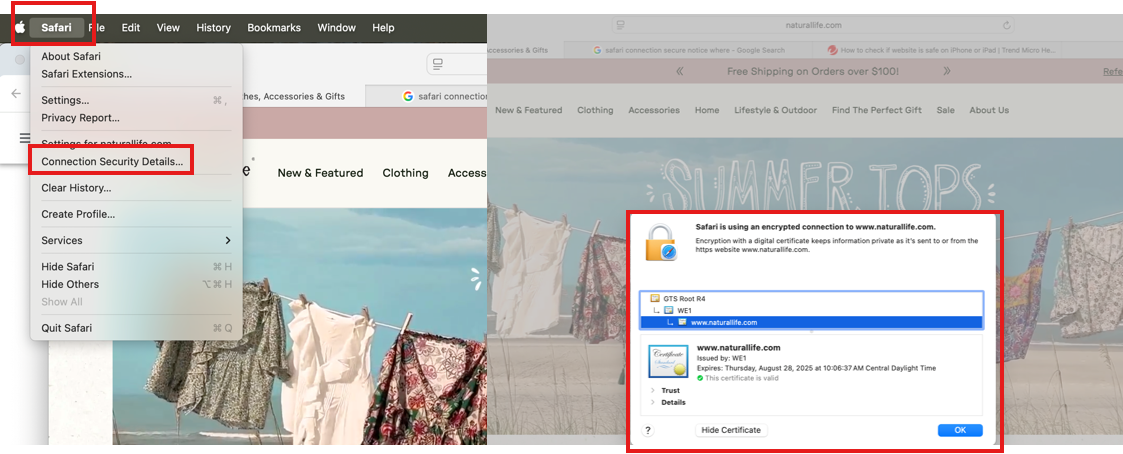
Task: Expand the Details disclosure triangle
Action: click(653, 402)
